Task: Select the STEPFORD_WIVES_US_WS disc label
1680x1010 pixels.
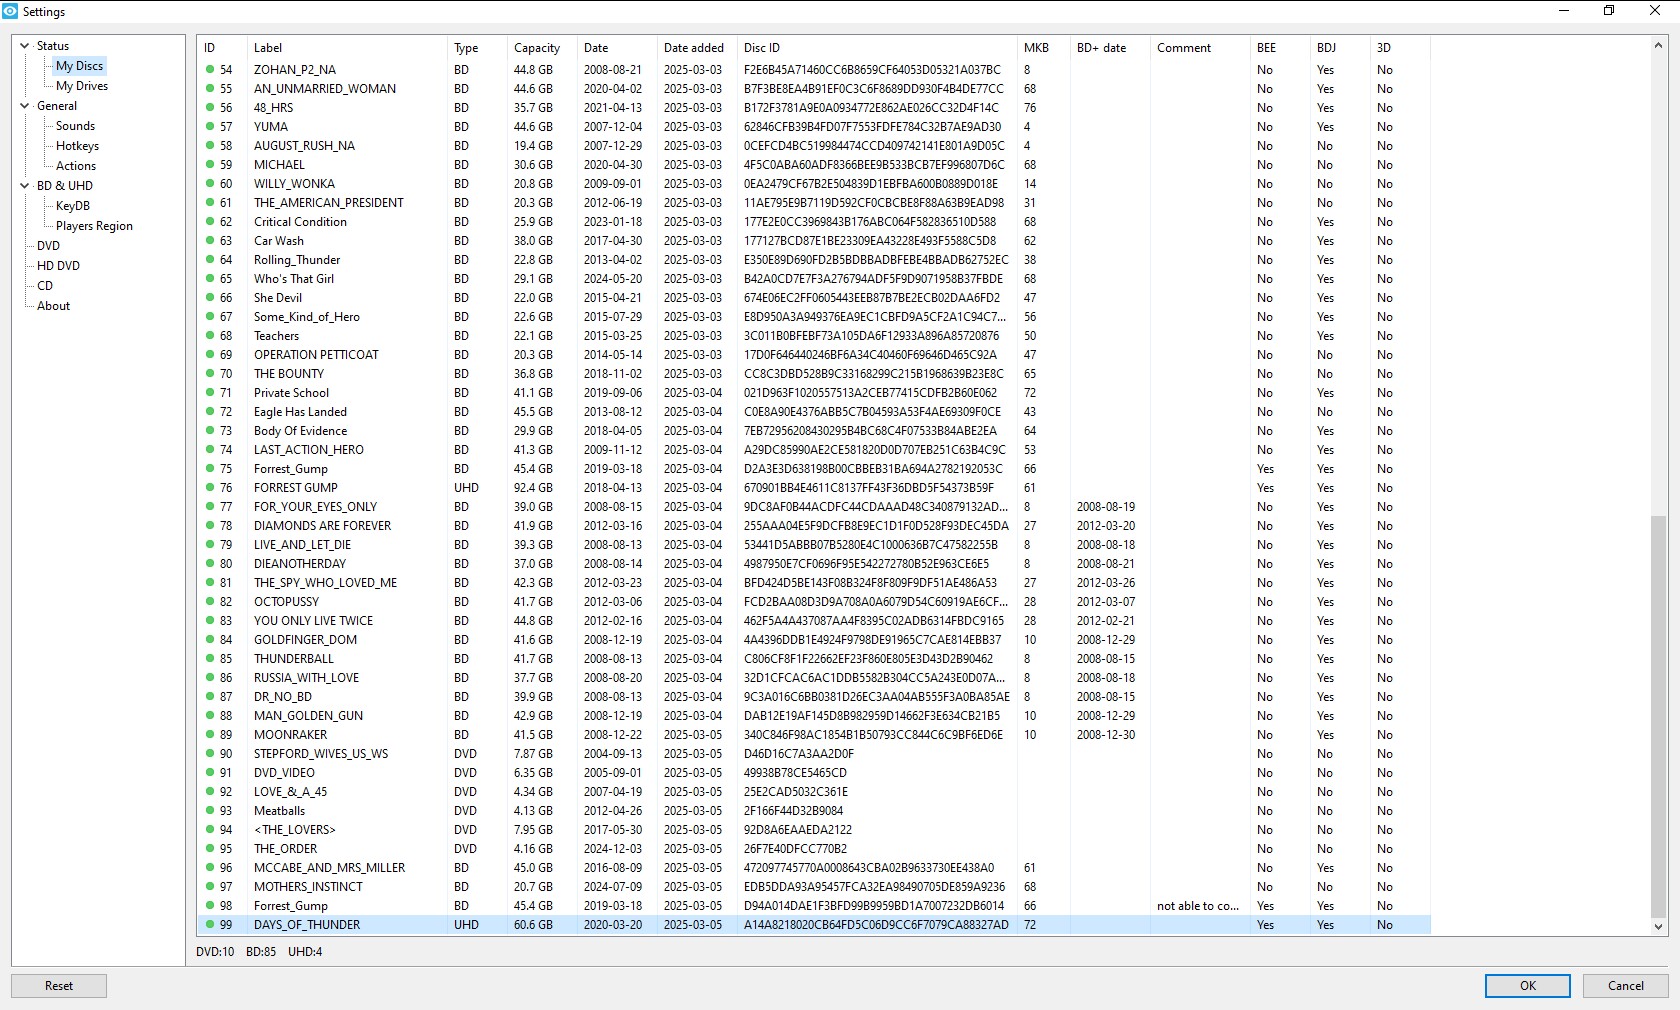Action: pos(321,754)
